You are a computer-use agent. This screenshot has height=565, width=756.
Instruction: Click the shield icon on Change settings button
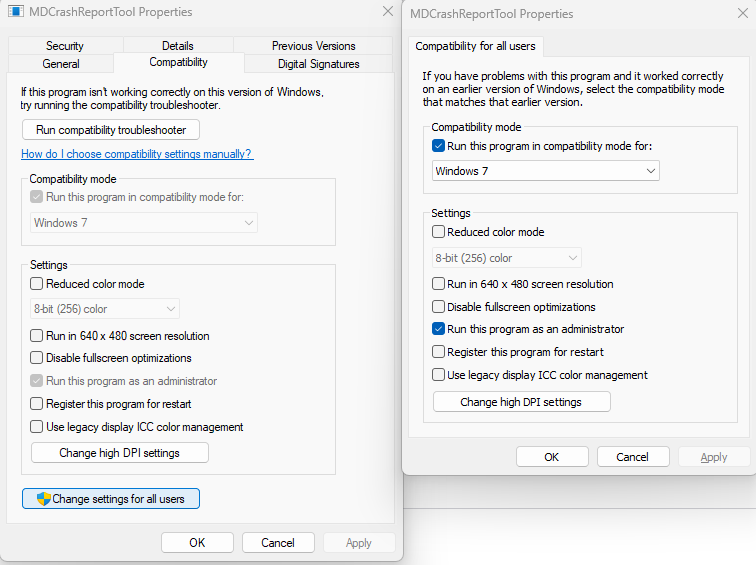44,499
